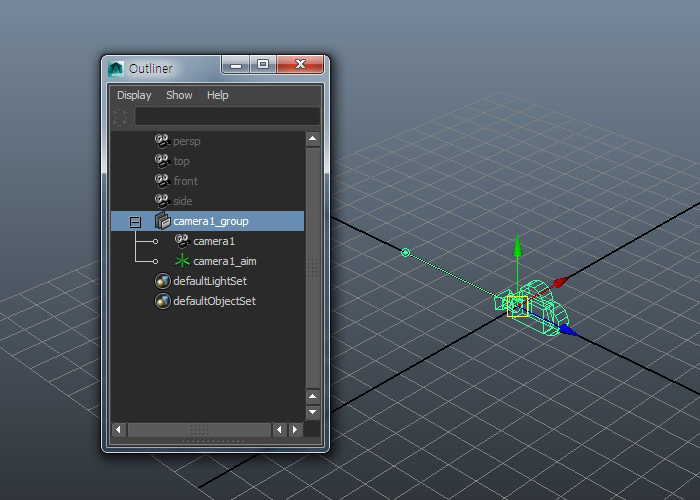Select the defaultObjectSet item

point(214,301)
